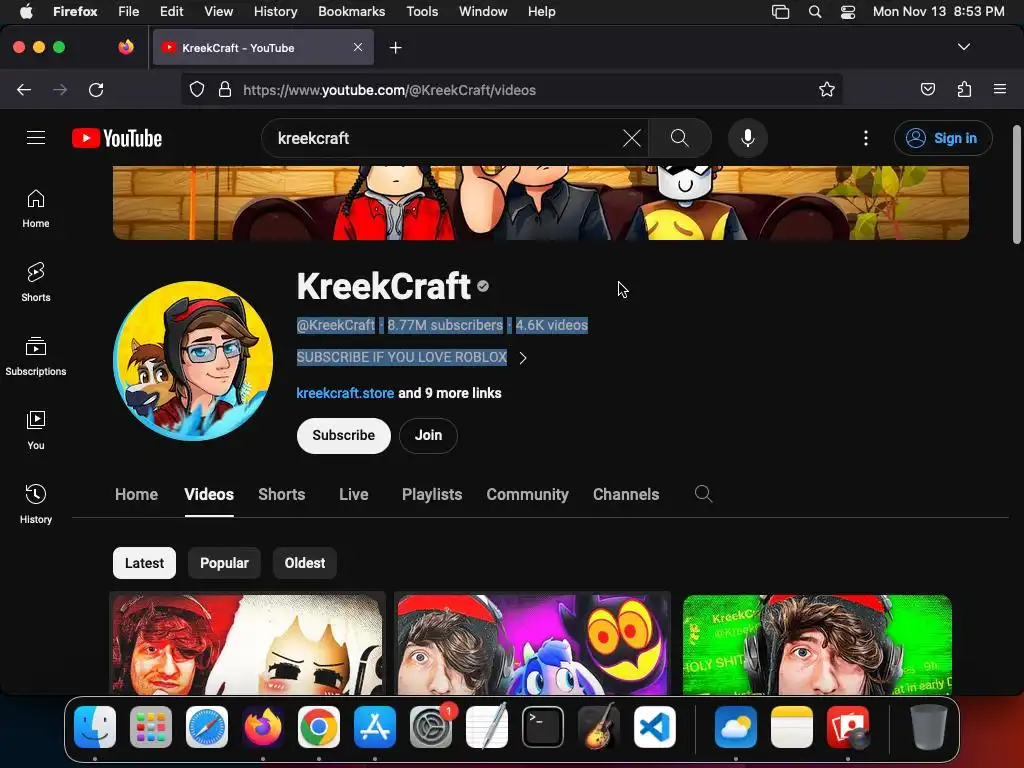This screenshot has height=768, width=1024.
Task: Click the page vertical scrollbar thumb
Action: [x=1017, y=184]
